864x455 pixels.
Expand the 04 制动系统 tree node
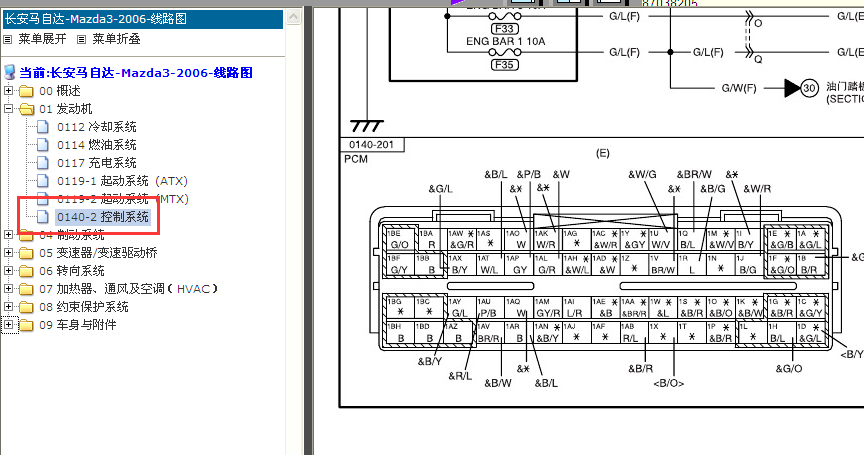tap(8, 235)
